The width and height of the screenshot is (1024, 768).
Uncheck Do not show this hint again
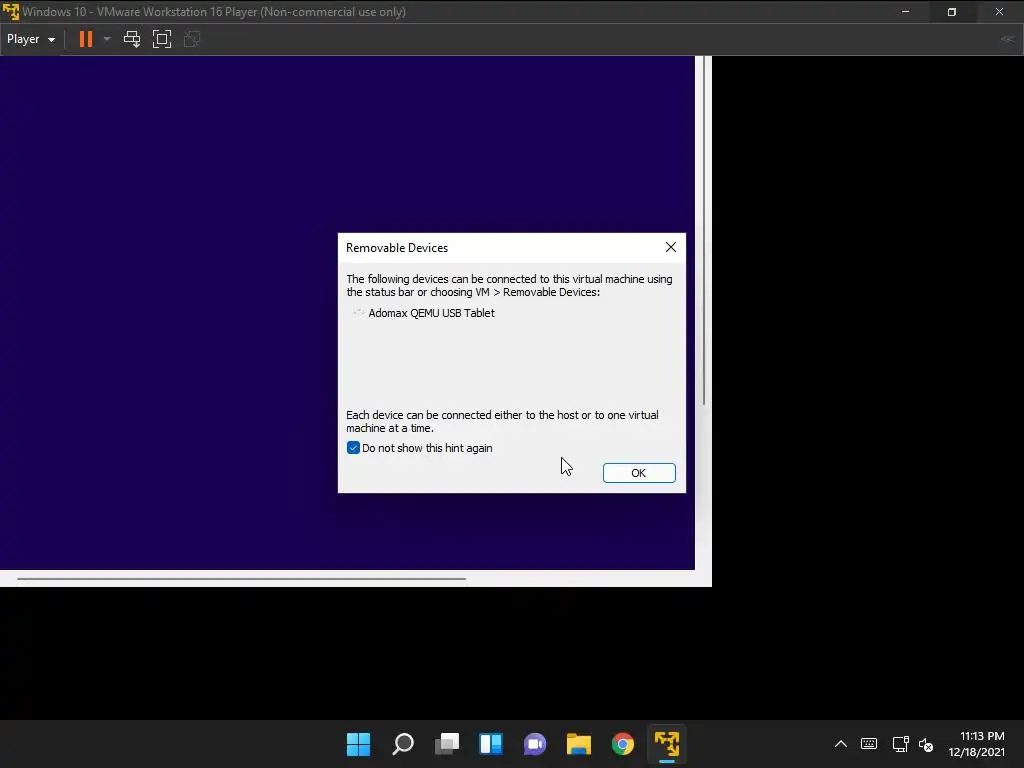353,448
